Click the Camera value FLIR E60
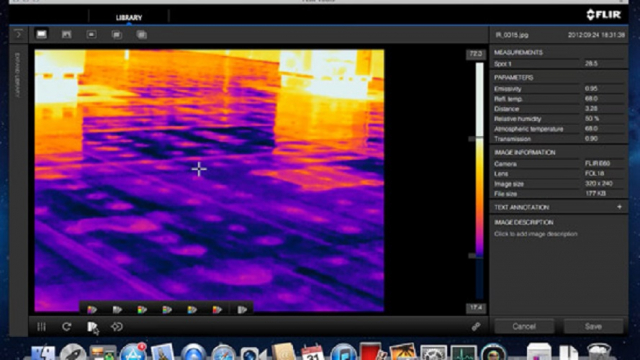 point(597,164)
